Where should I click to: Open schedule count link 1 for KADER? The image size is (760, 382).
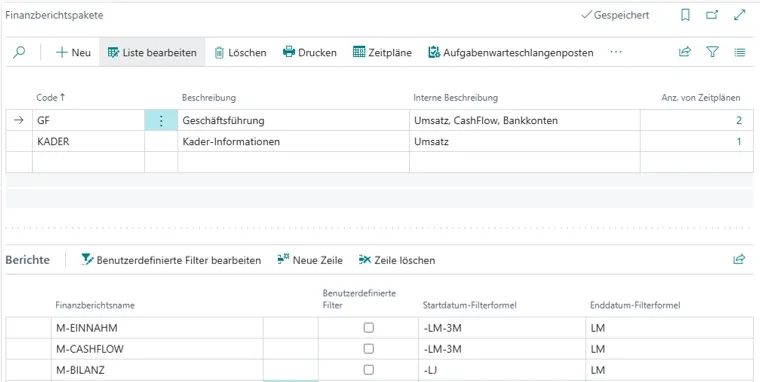point(739,142)
